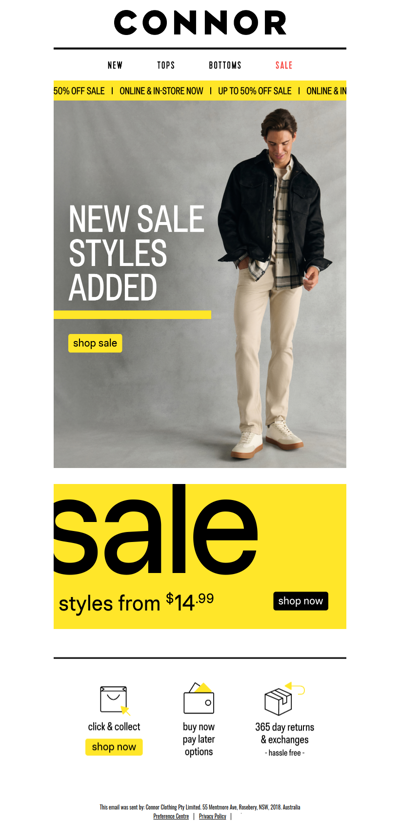This screenshot has width=400, height=831.
Task: Click the click & collect shopping bag icon
Action: 115,700
